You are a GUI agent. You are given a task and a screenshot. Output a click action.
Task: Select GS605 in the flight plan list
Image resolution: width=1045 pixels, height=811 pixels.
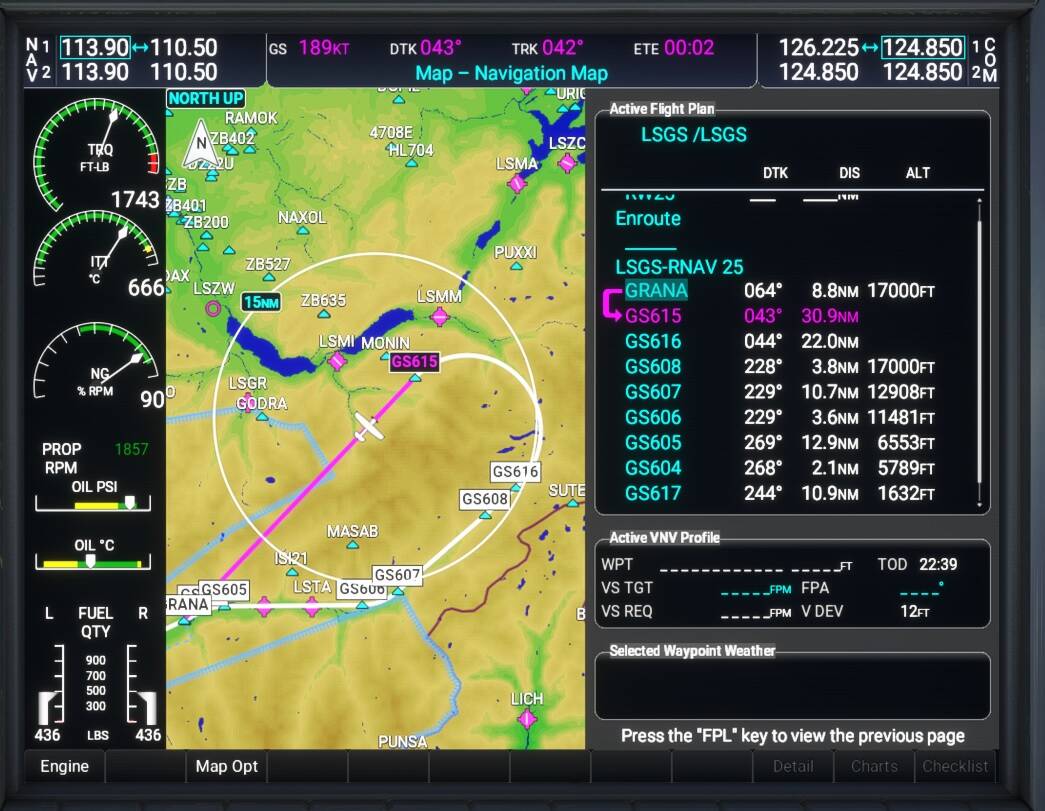point(780,442)
